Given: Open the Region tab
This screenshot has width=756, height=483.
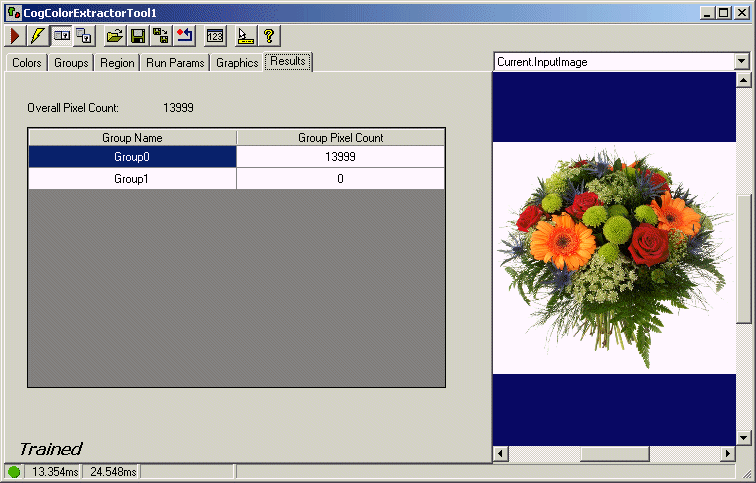Looking at the screenshot, I should 117,63.
